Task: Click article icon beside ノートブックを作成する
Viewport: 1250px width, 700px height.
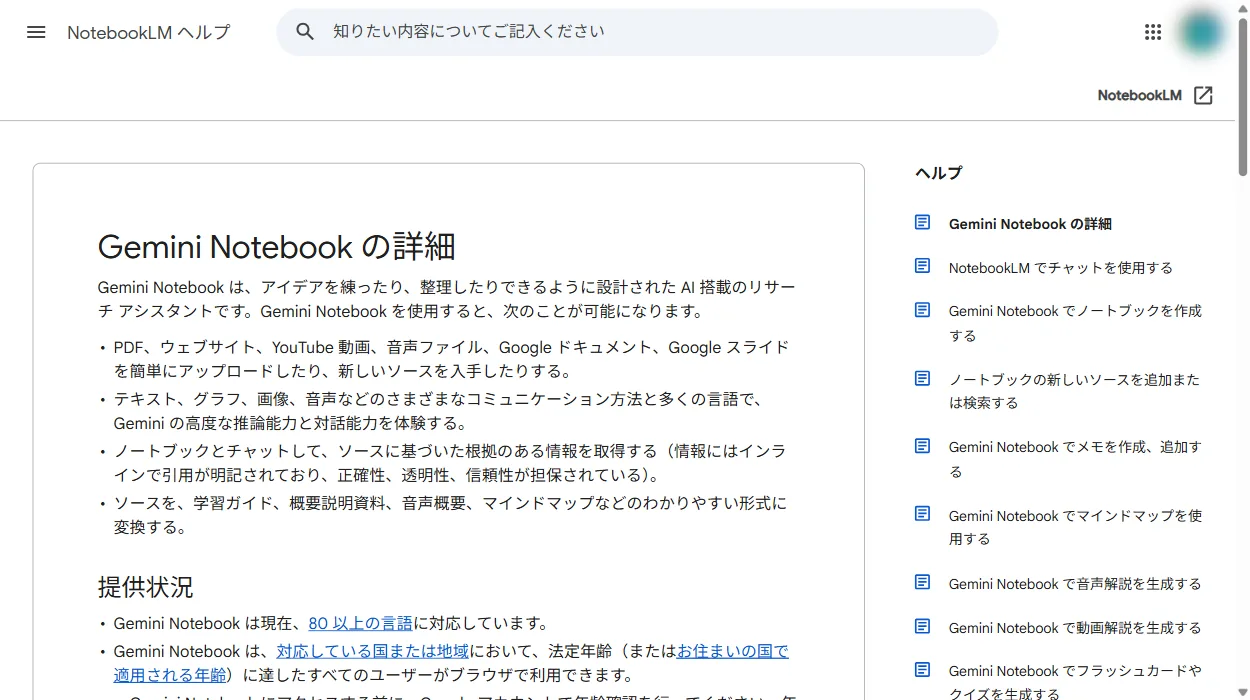Action: coord(923,310)
